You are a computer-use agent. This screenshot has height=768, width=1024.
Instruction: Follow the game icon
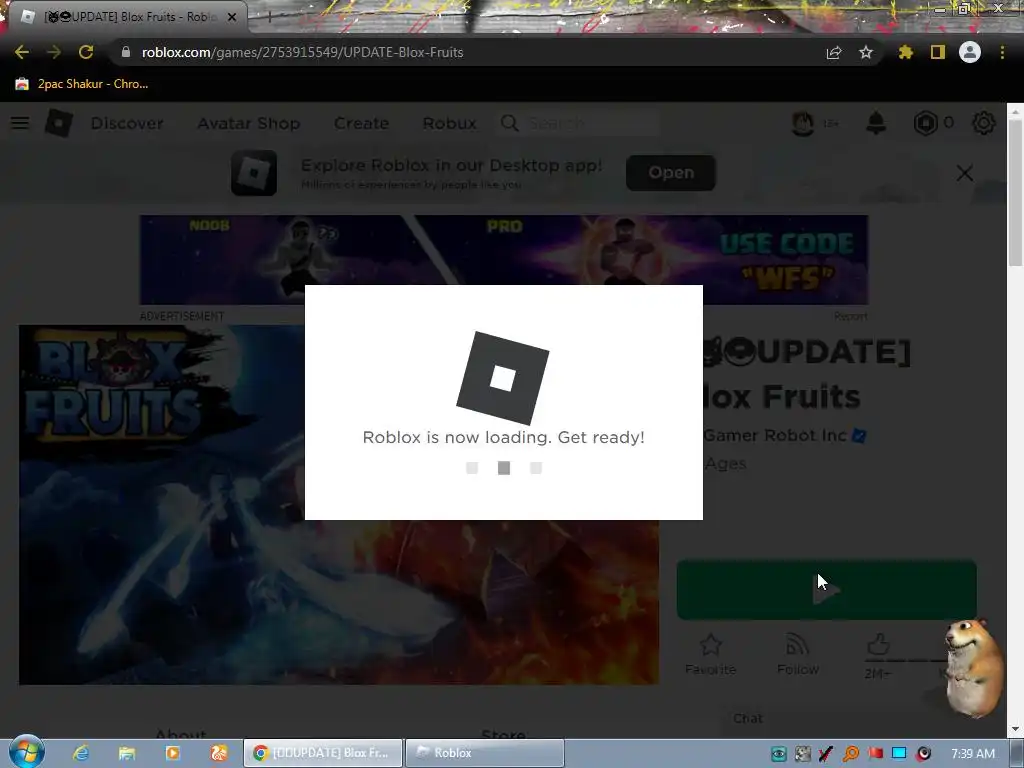[797, 654]
